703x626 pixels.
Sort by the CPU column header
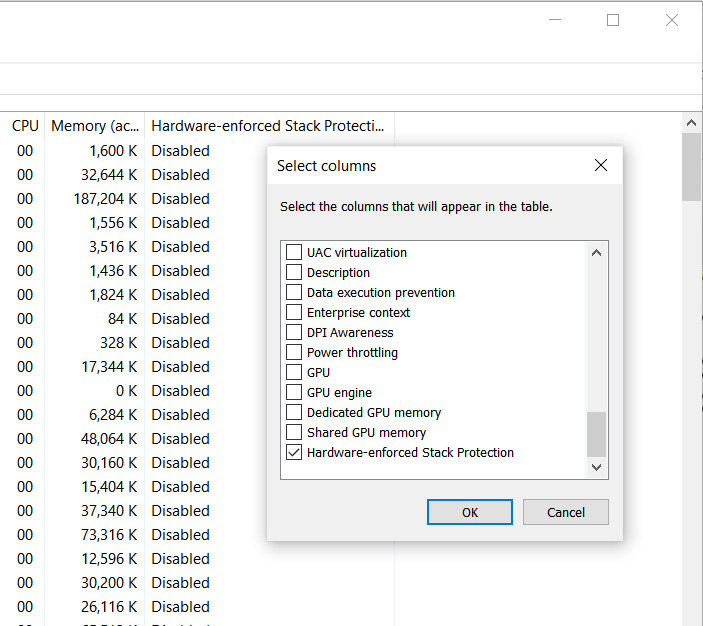point(25,126)
